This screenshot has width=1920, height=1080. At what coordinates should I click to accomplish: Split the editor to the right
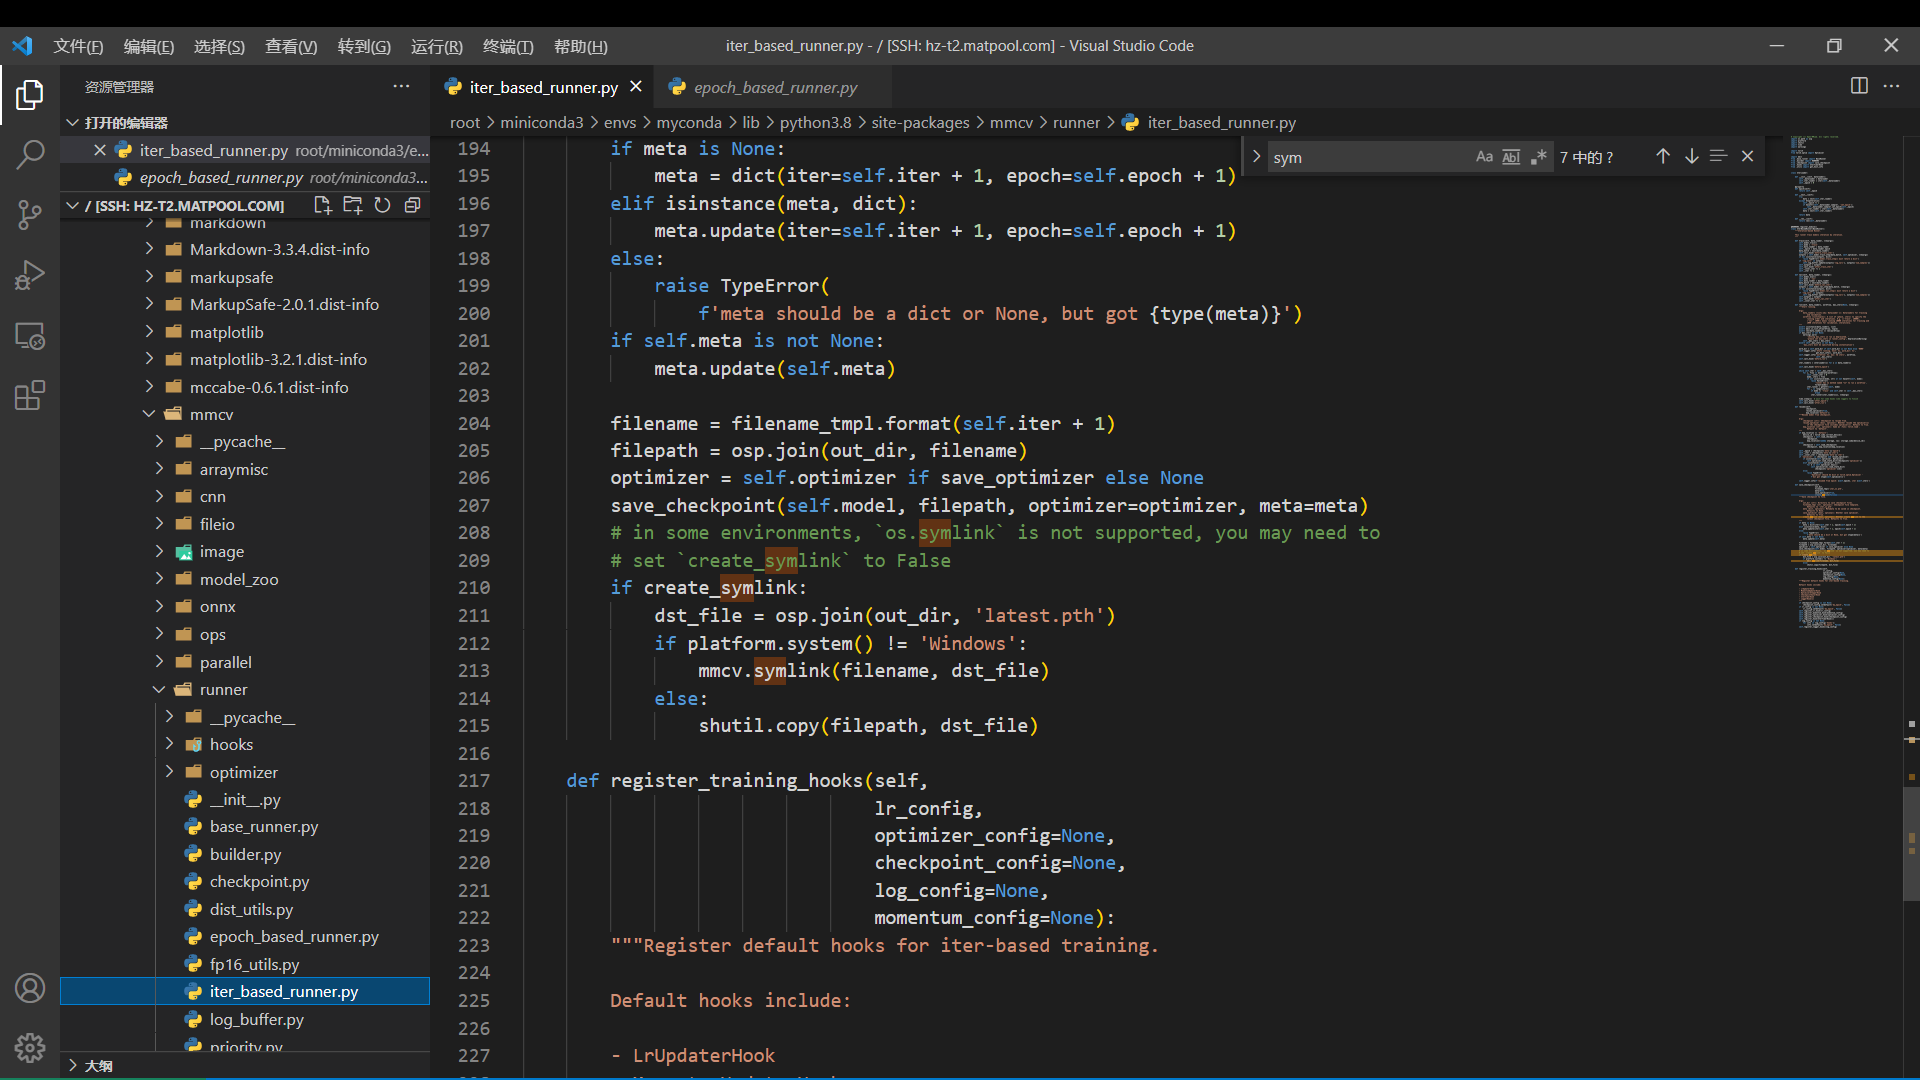point(1859,86)
